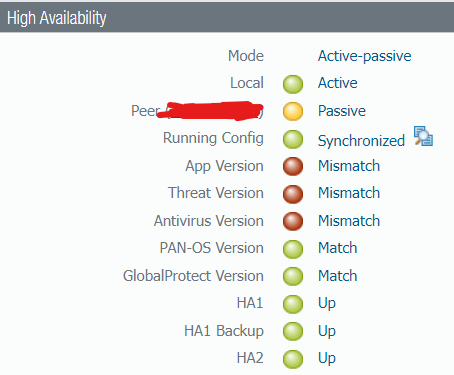
Task: Click the HA1 Up status link
Action: tap(327, 304)
